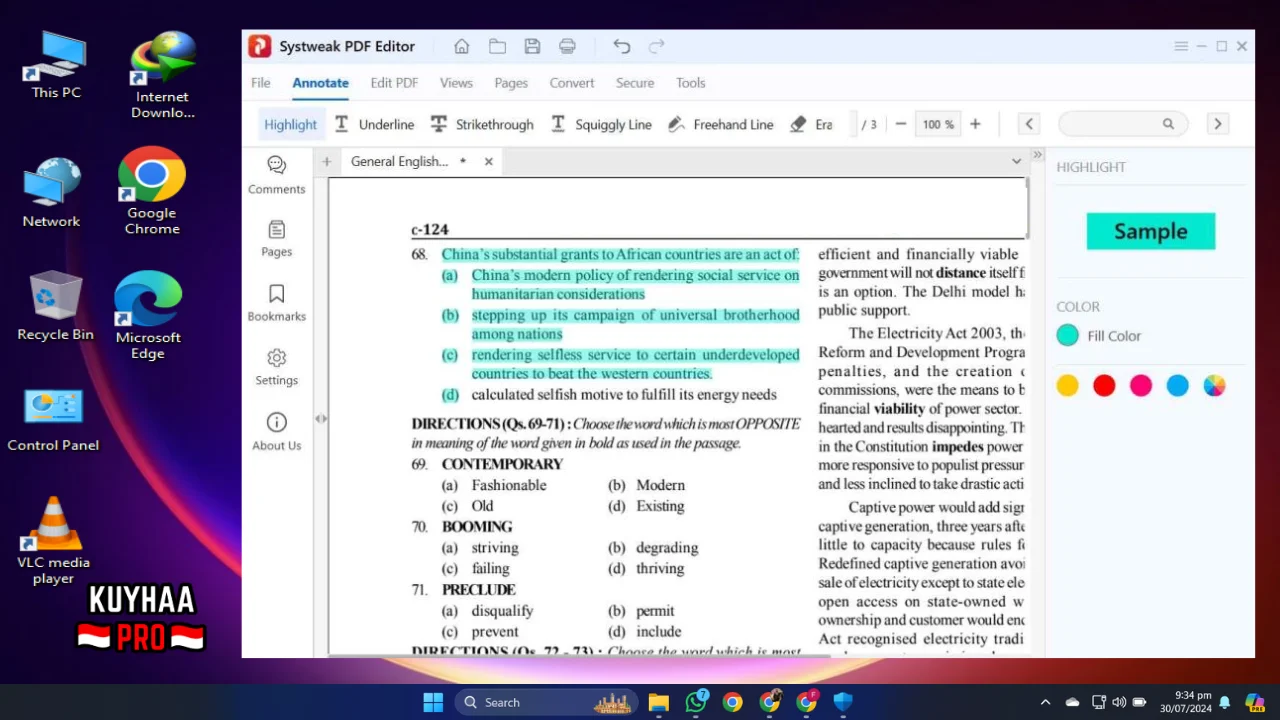This screenshot has height=720, width=1280.
Task: Open This PC desktop icon
Action: tap(56, 65)
